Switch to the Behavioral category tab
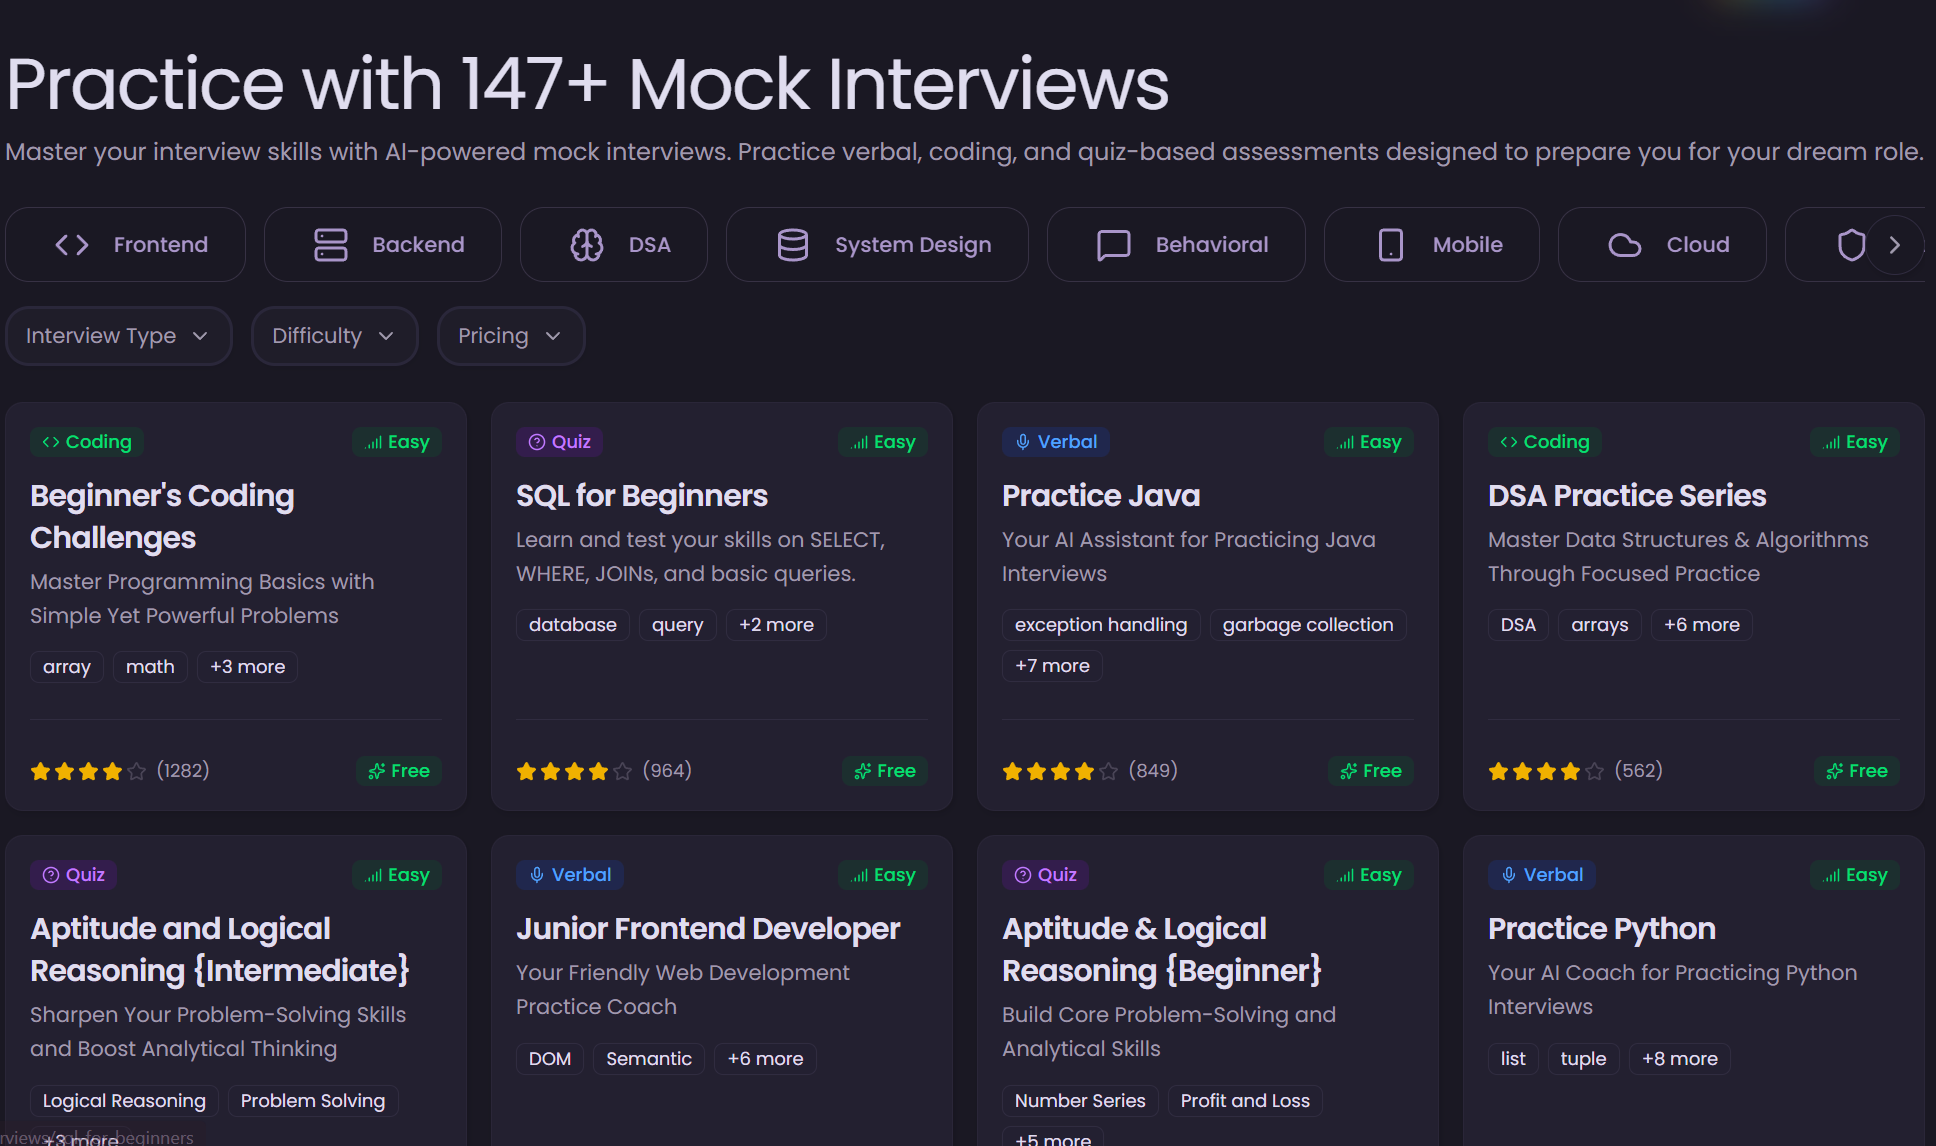Image resolution: width=1936 pixels, height=1146 pixels. 1175,244
